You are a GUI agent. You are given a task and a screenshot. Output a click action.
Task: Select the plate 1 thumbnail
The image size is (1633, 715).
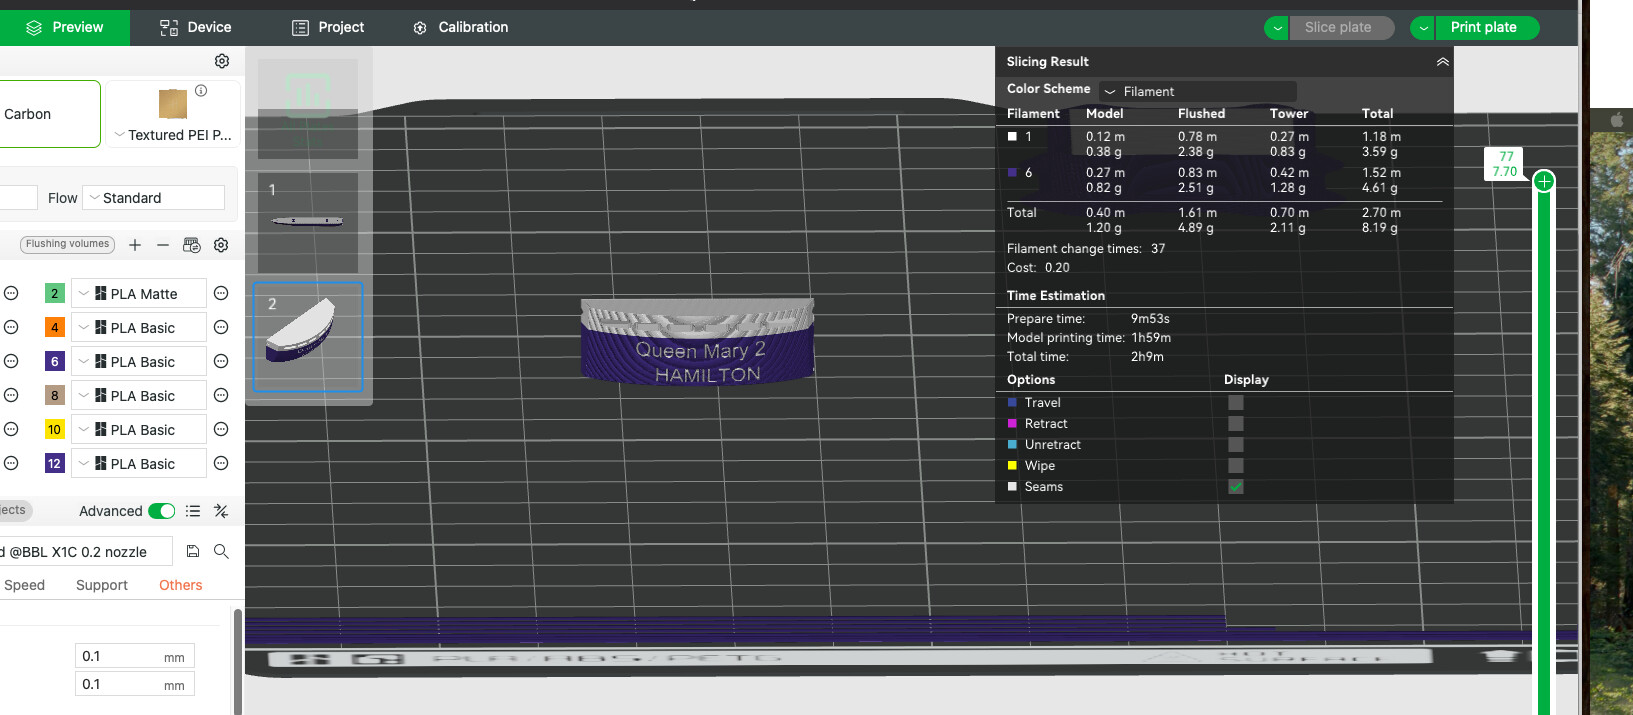point(308,223)
